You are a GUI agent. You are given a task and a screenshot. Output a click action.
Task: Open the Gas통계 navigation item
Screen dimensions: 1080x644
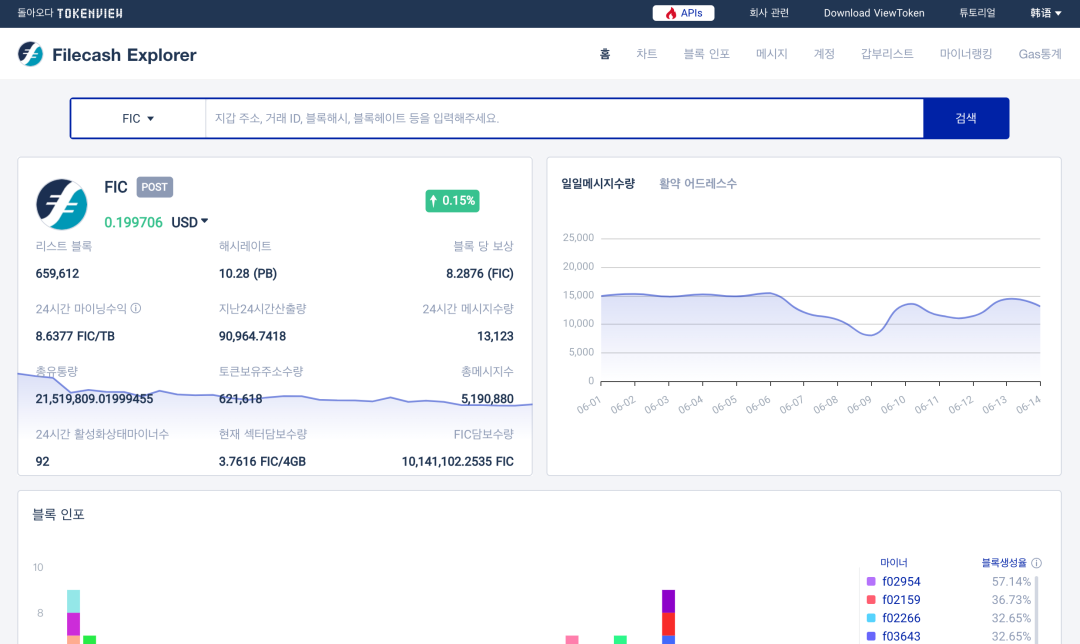1039,54
